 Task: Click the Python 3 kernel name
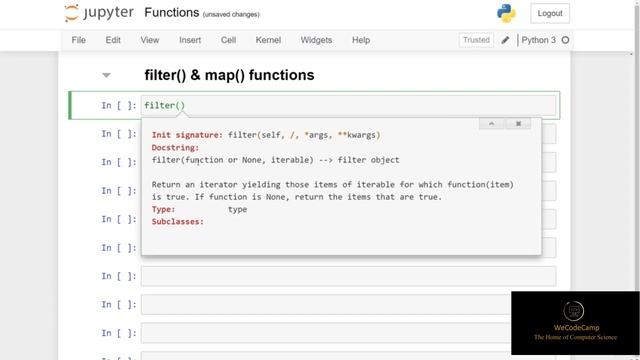(x=538, y=40)
